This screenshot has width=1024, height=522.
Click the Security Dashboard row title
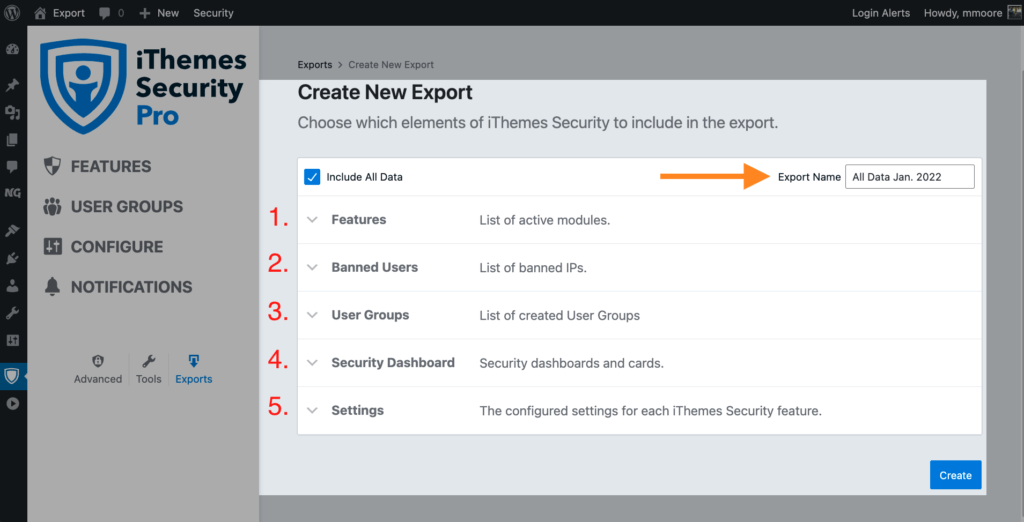click(392, 363)
